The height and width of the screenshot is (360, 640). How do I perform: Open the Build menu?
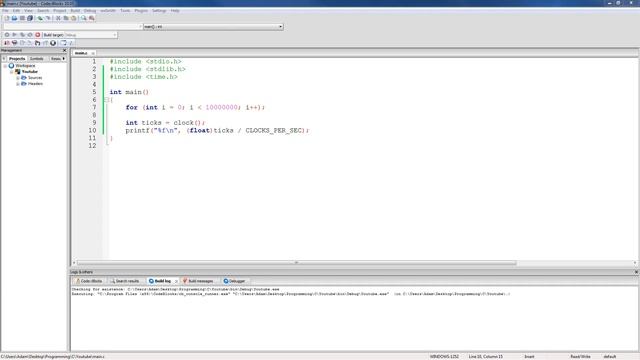75,11
